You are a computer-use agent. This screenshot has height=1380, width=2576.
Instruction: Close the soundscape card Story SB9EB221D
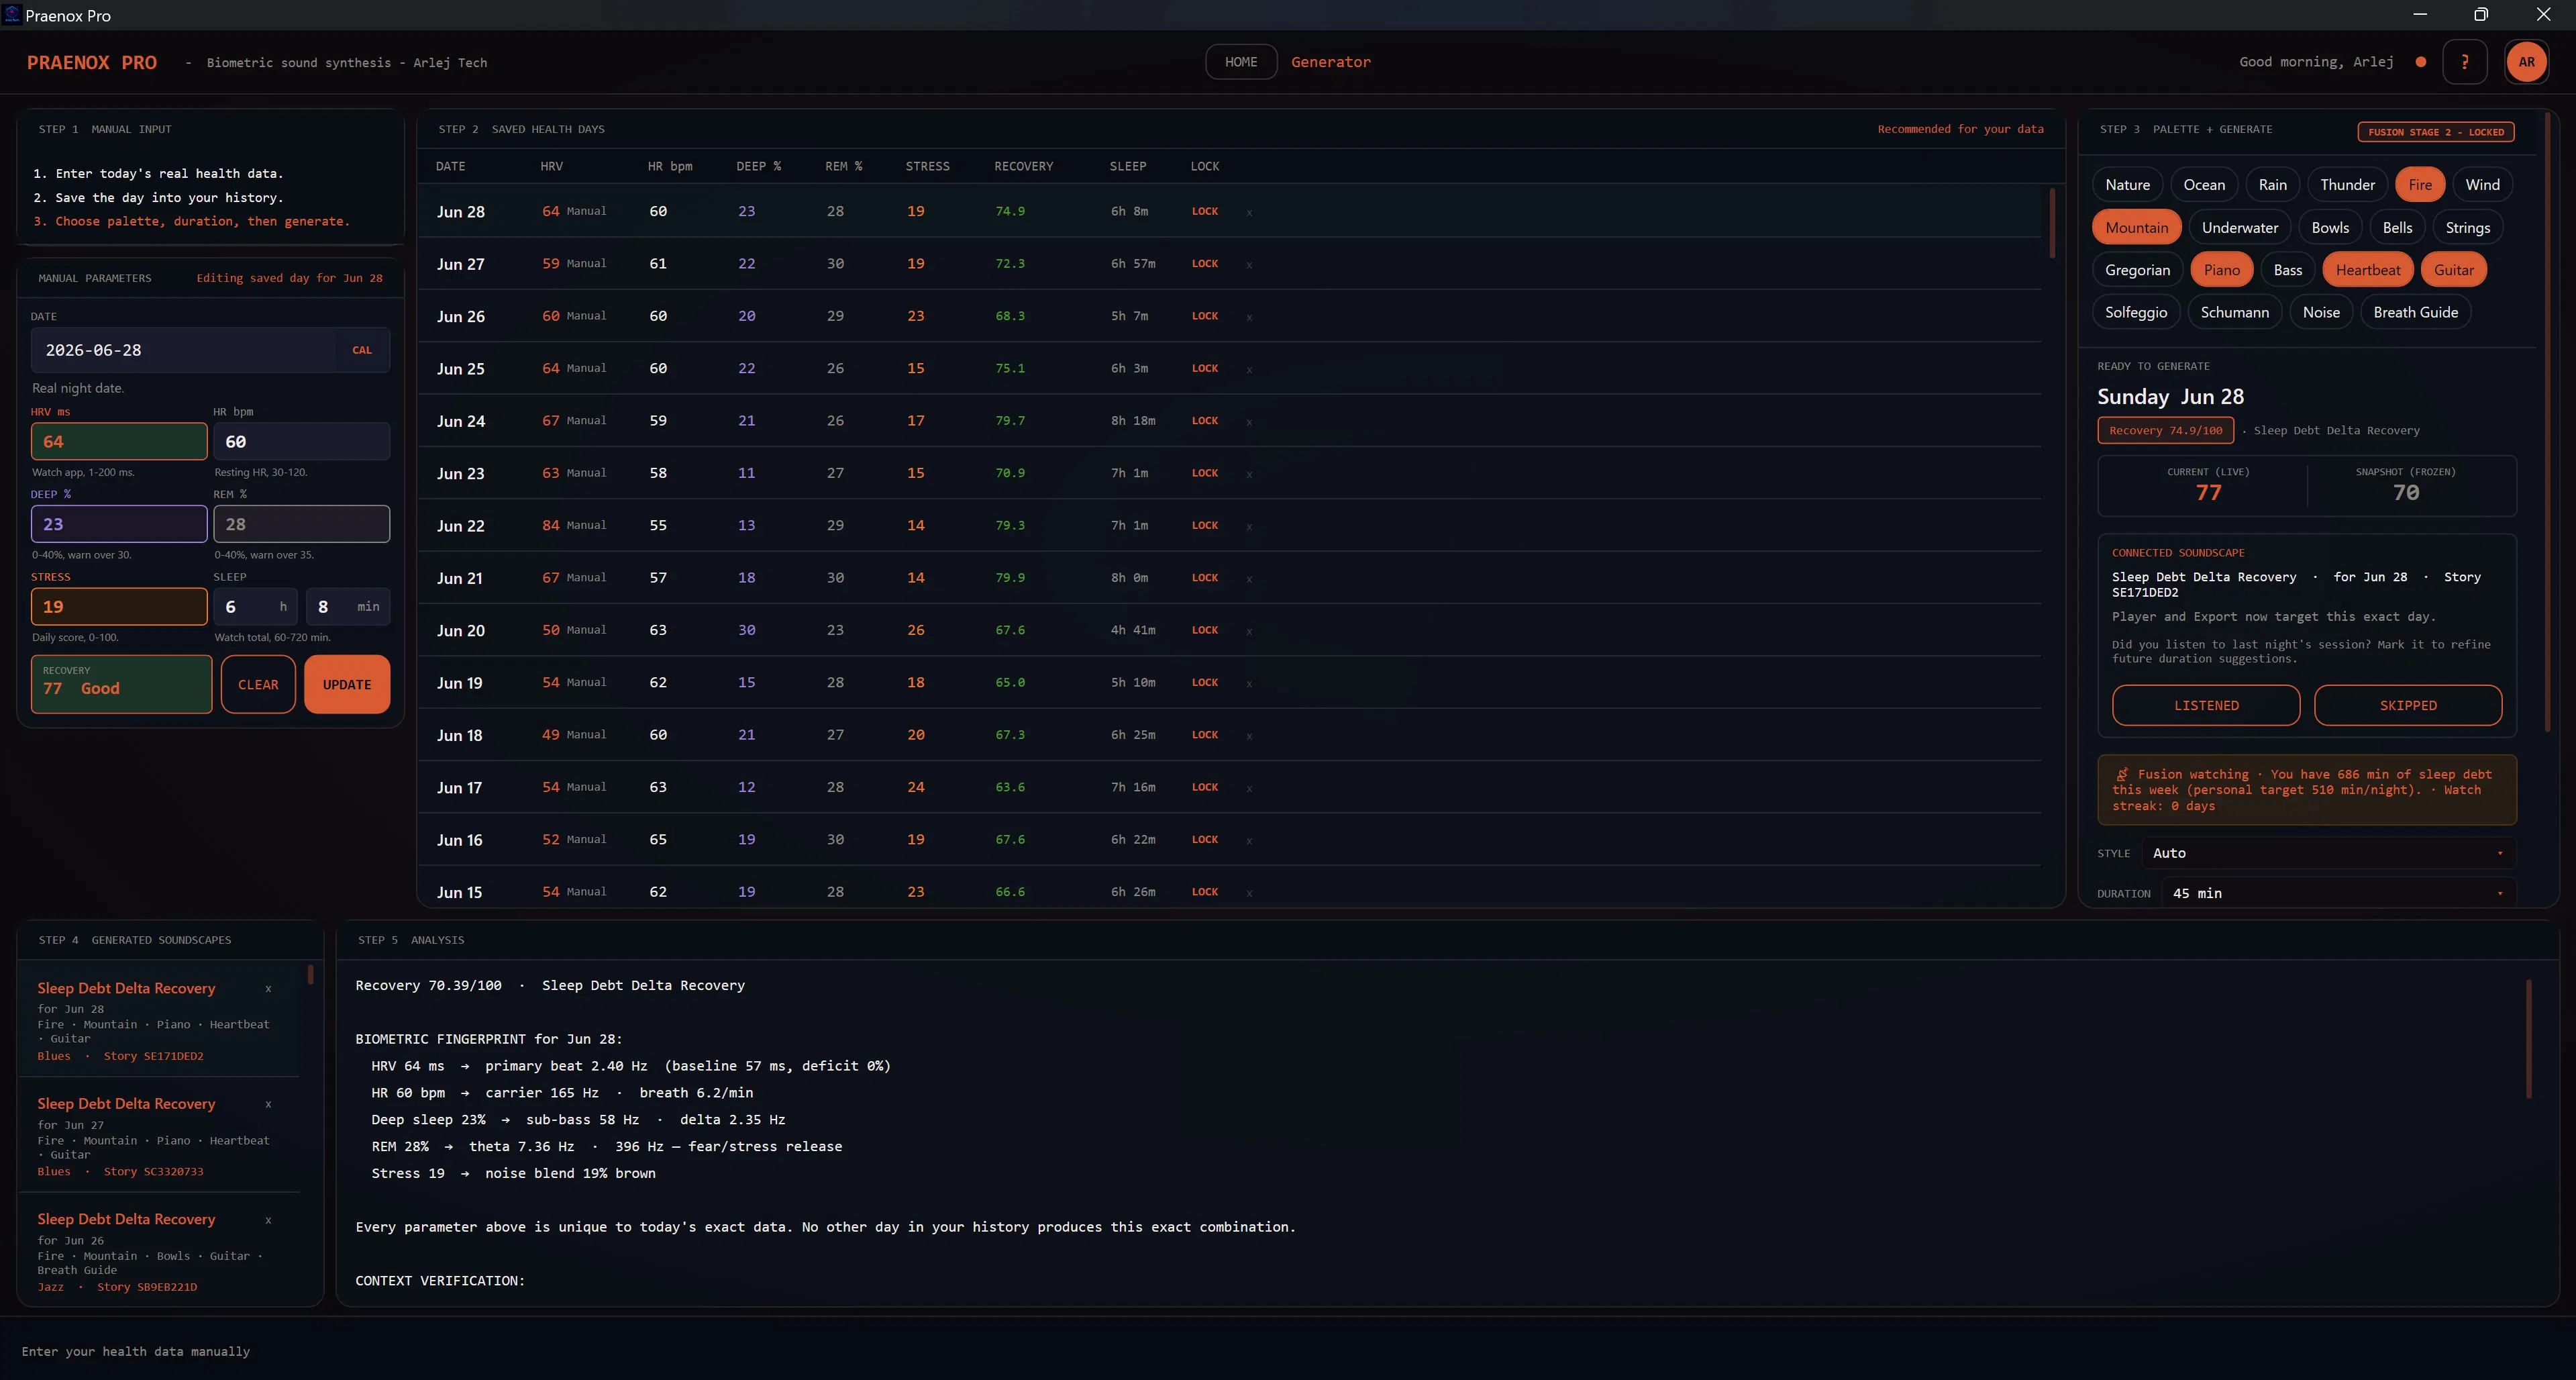tap(268, 1220)
